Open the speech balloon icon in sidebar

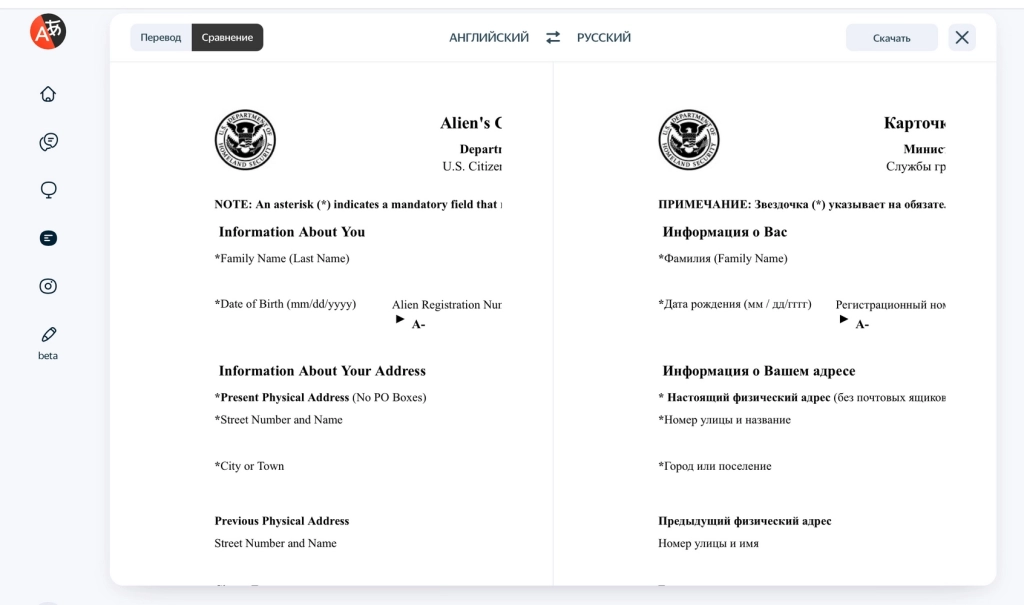click(48, 190)
